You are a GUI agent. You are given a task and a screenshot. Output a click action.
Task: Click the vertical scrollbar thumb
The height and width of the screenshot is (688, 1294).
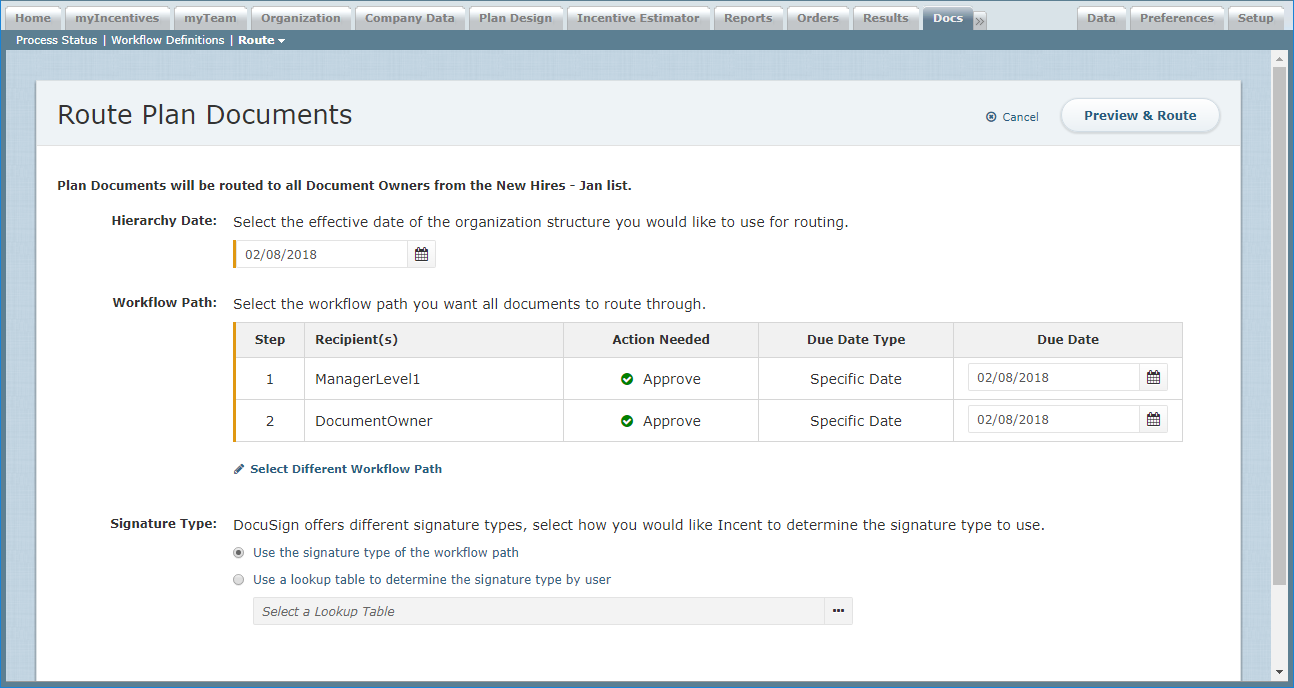pos(1279,325)
